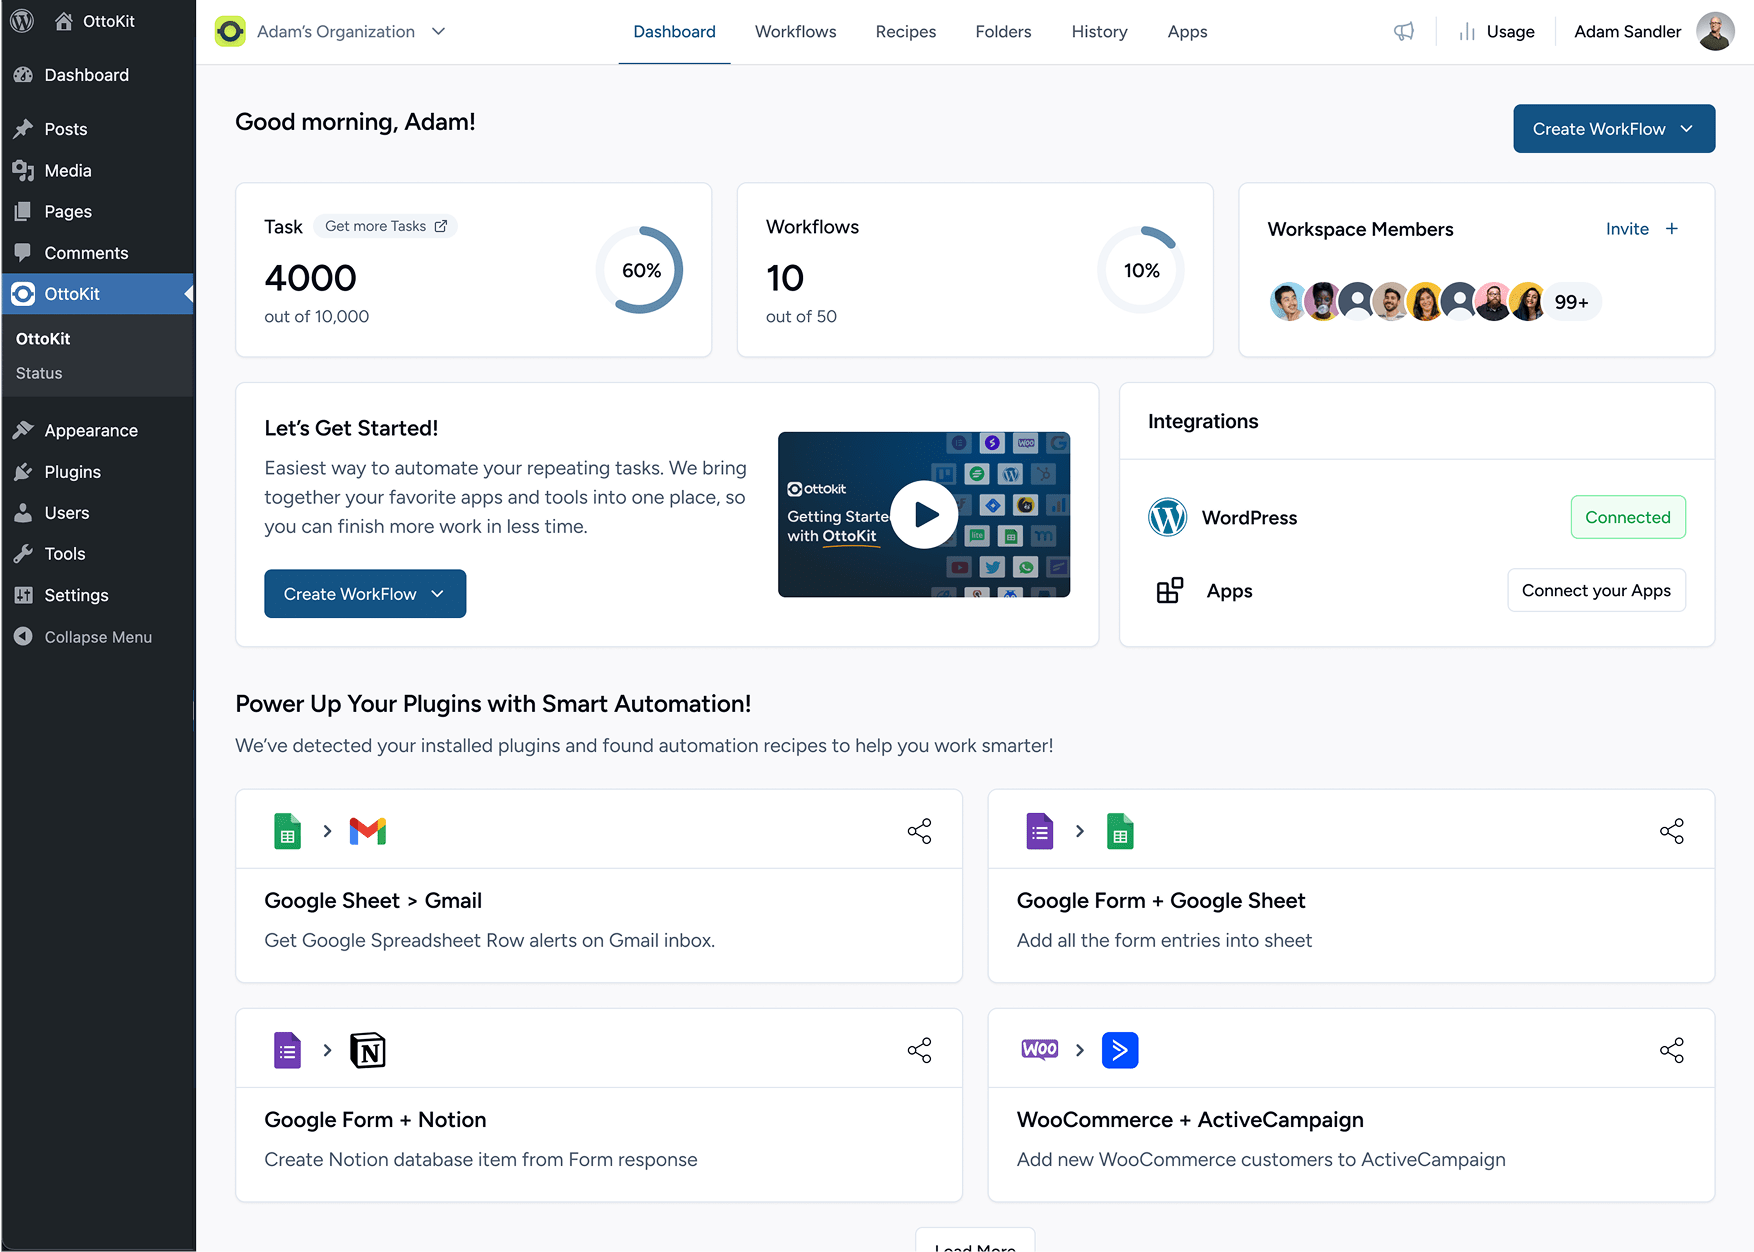The image size is (1754, 1252).
Task: Click the Invite link in Workspace Members
Action: click(x=1627, y=229)
